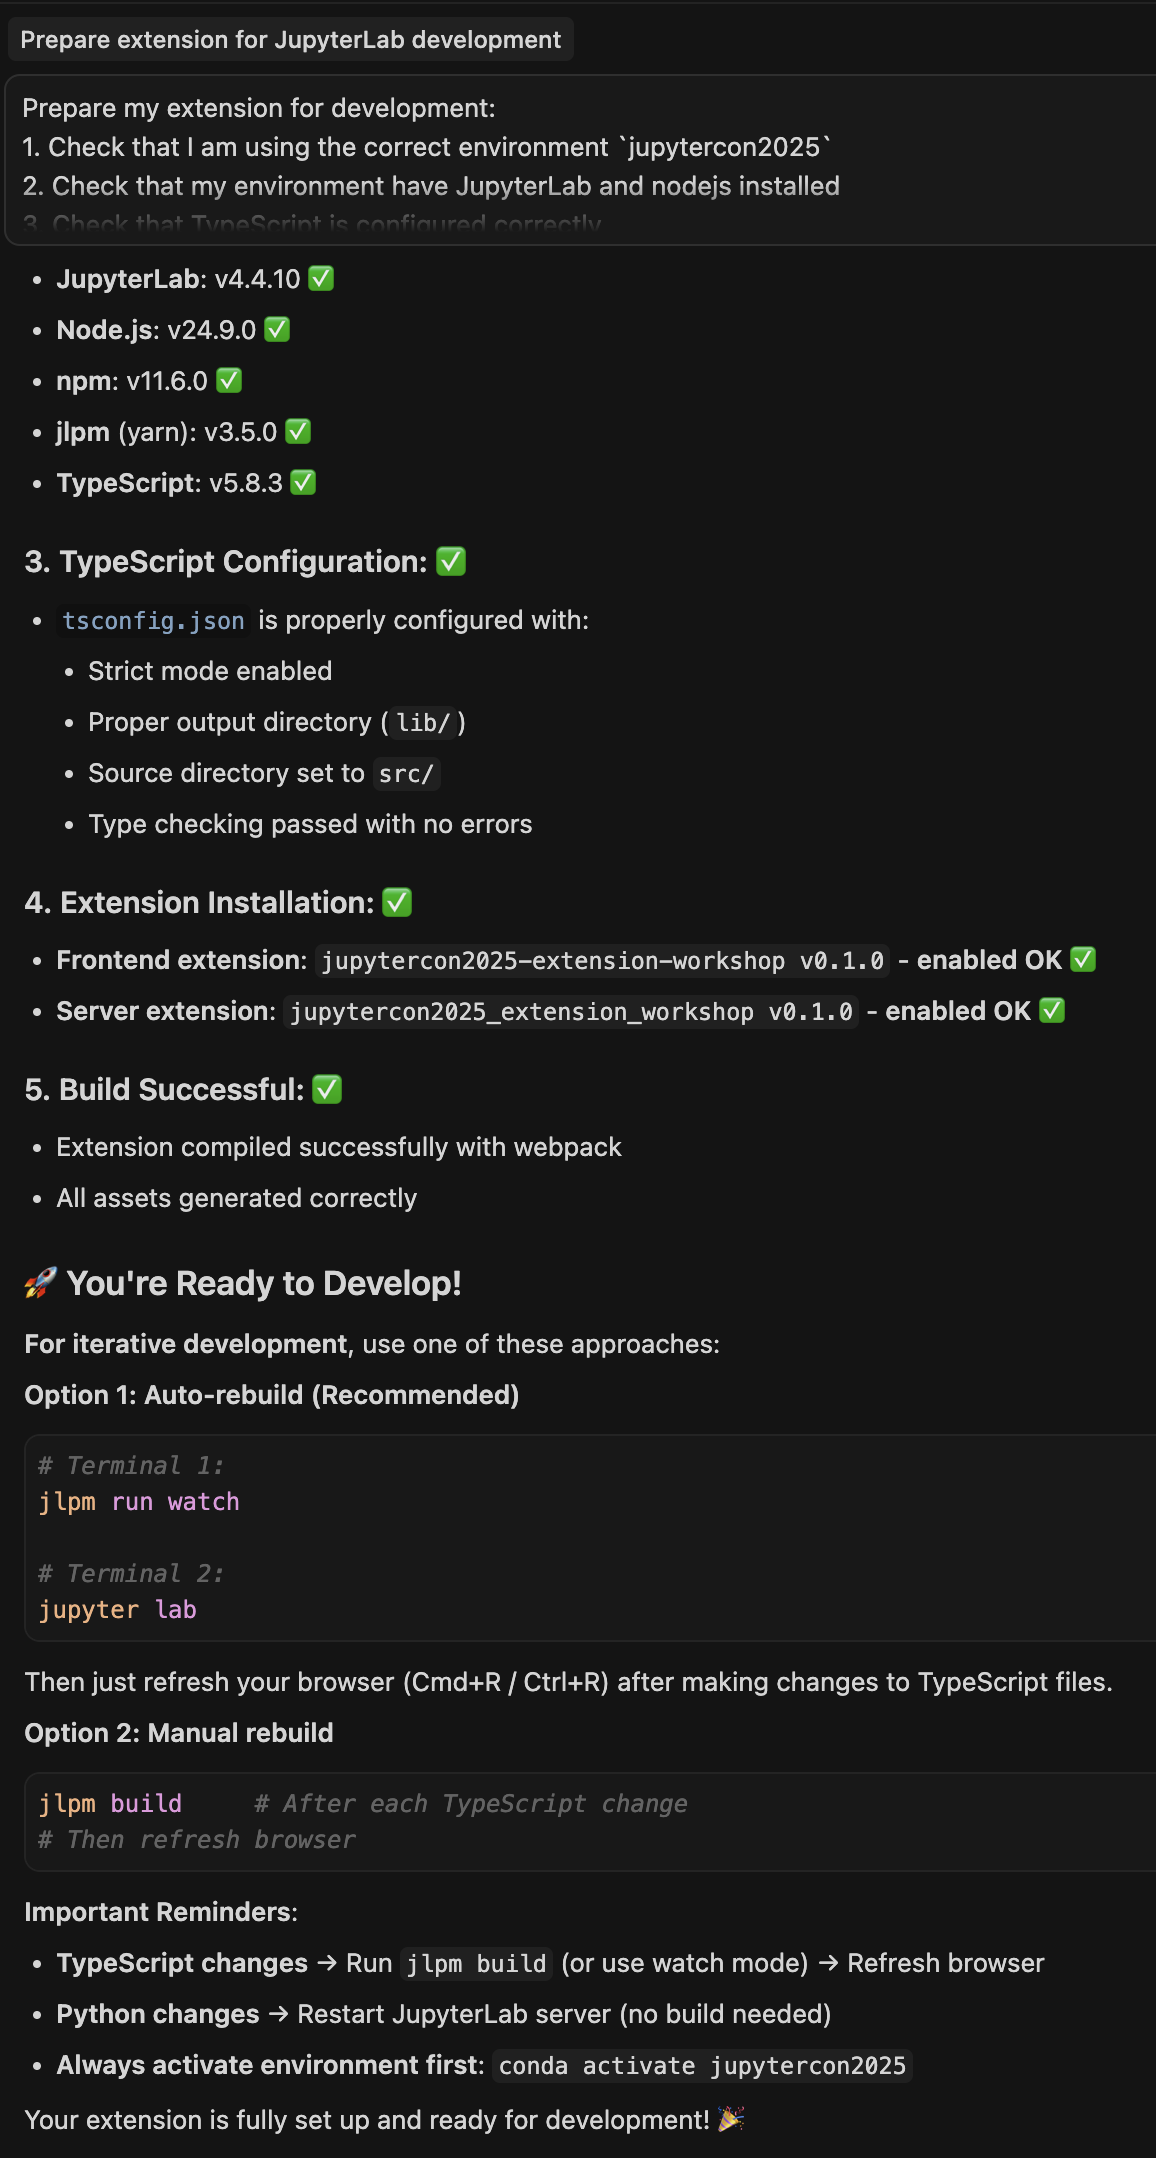Click the rocket emoji next to "You're Ready to Develop!"
Screen dimensions: 1156x2158
click(x=38, y=1282)
